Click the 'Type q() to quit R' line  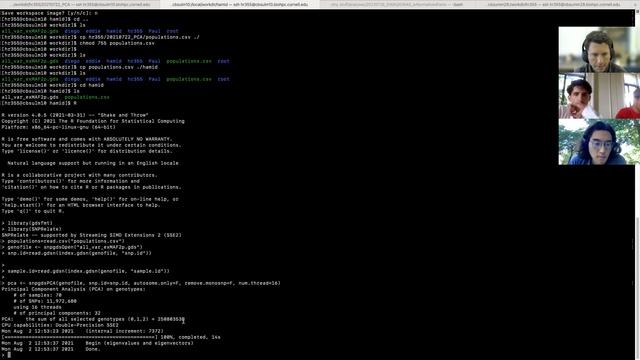pyautogui.click(x=33, y=211)
